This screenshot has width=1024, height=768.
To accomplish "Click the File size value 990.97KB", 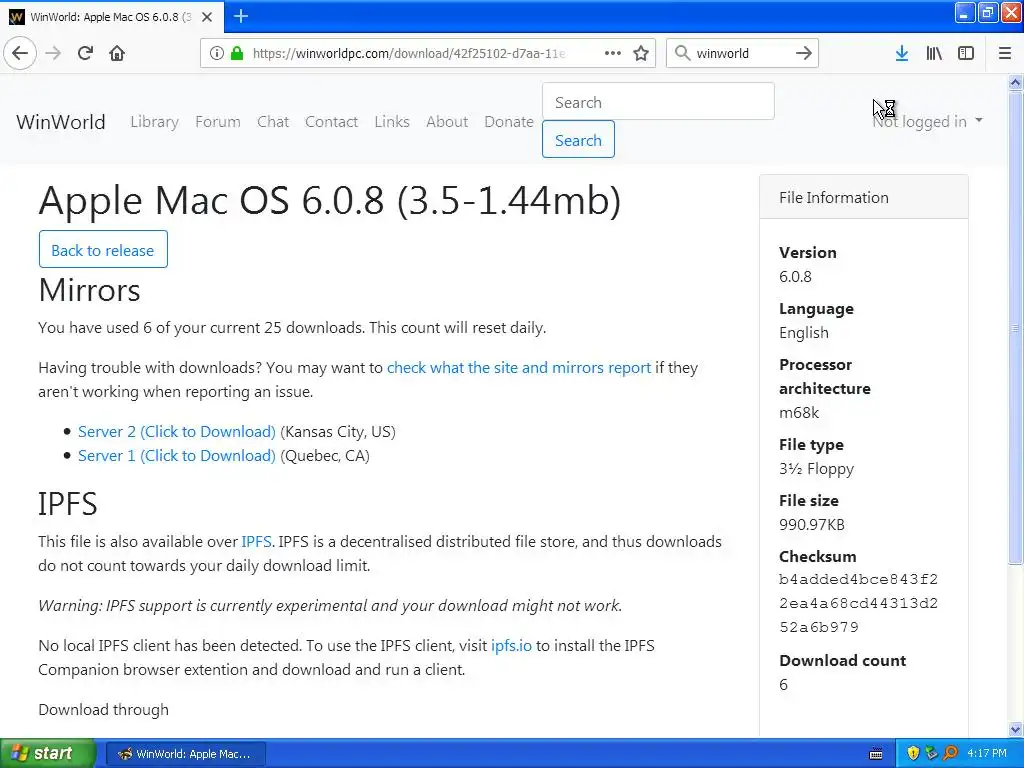I will click(812, 524).
